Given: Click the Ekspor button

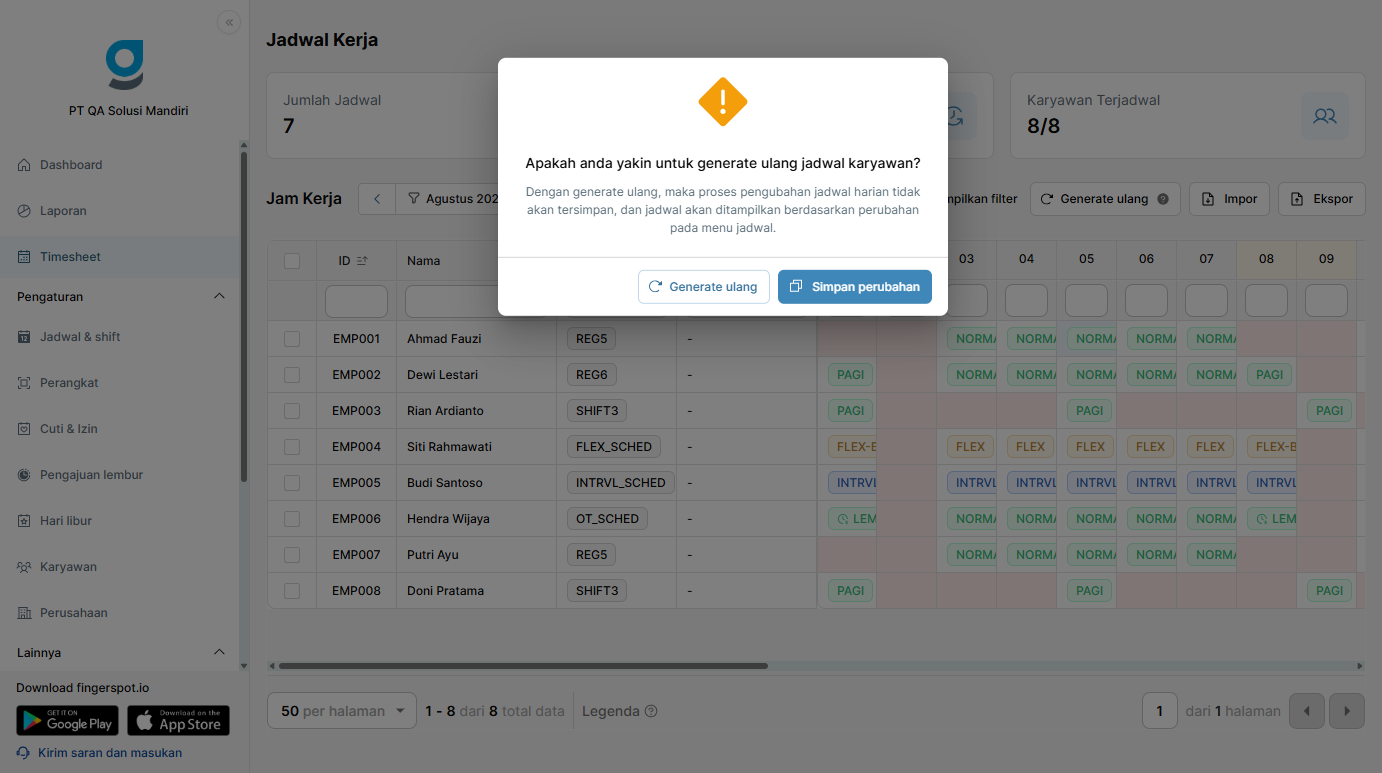Looking at the screenshot, I should (1322, 199).
